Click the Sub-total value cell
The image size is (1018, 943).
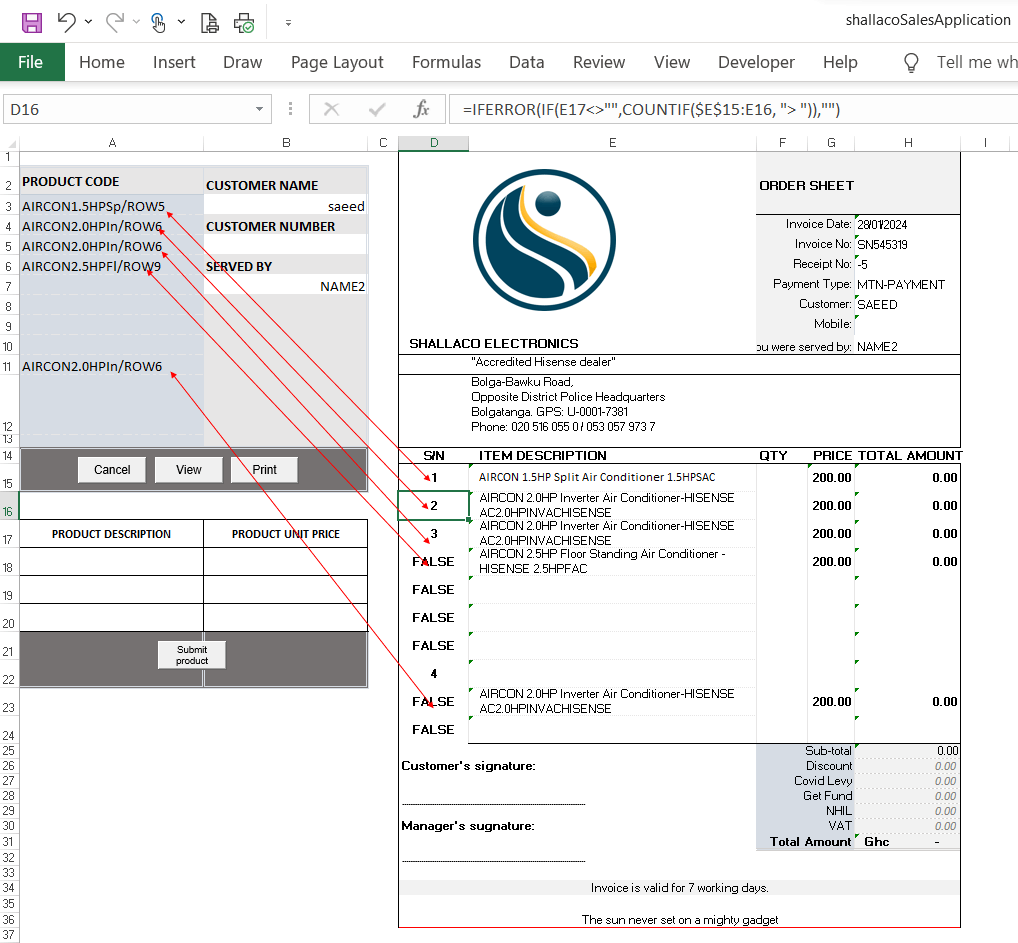point(907,751)
